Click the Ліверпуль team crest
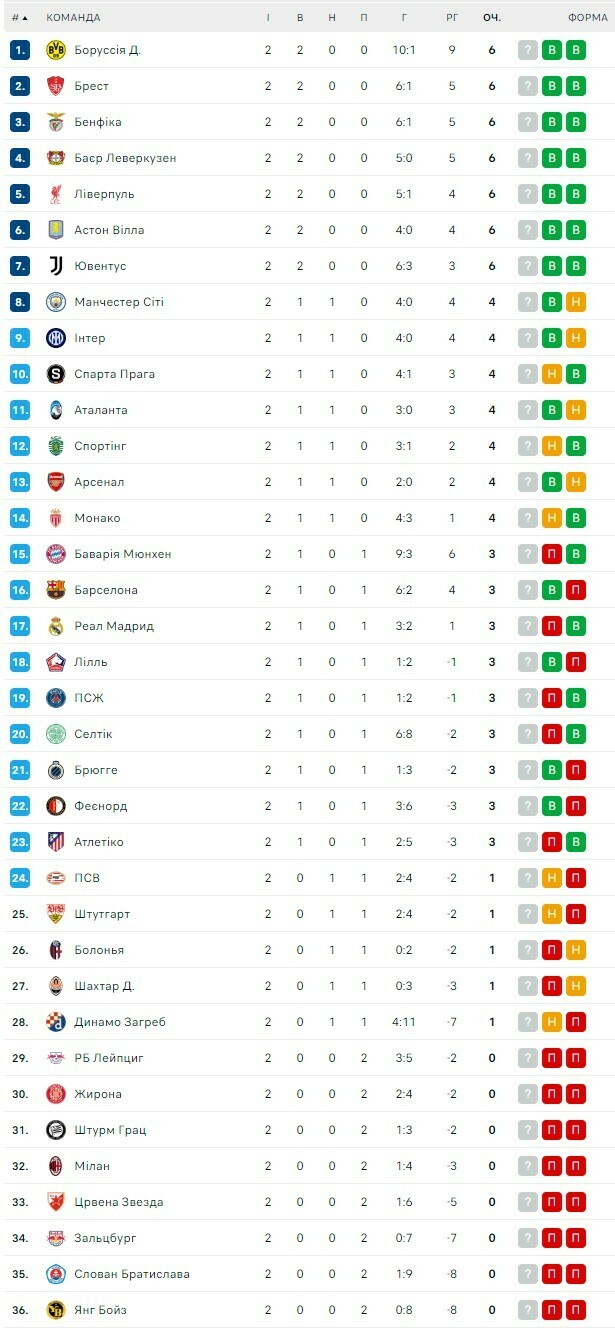Viewport: 615px width, 1328px height. pyautogui.click(x=55, y=194)
